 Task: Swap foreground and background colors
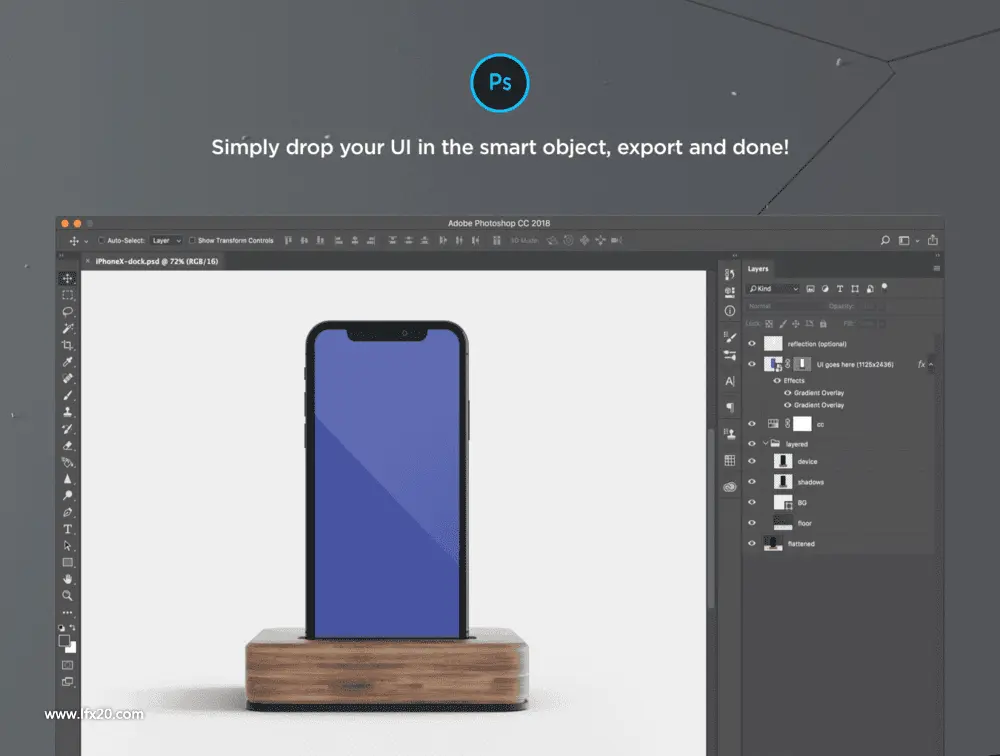[x=72, y=627]
